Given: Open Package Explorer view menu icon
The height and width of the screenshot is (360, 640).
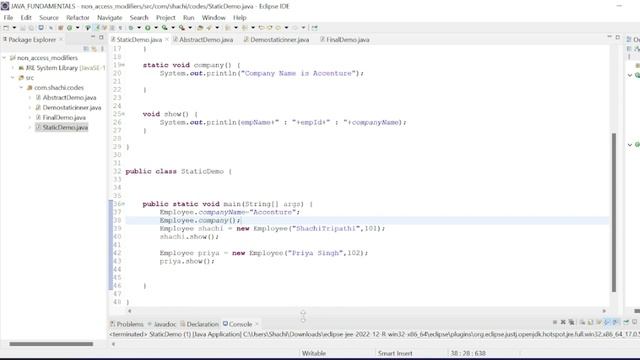Looking at the screenshot, I should pos(102,49).
